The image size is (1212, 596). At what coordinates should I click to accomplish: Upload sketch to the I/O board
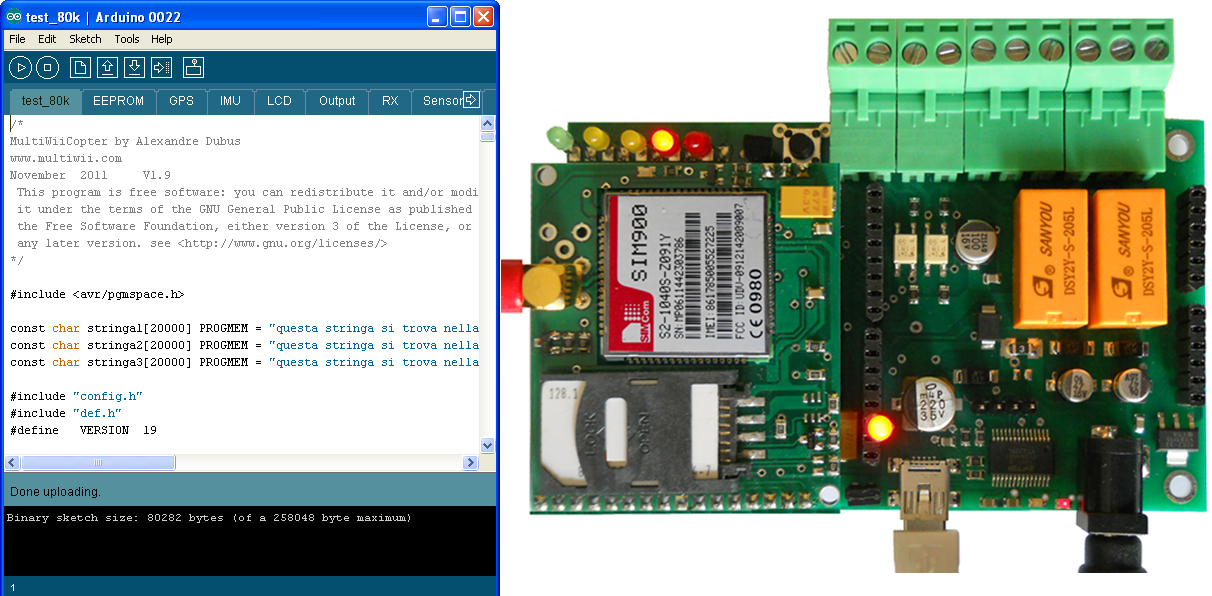click(162, 68)
